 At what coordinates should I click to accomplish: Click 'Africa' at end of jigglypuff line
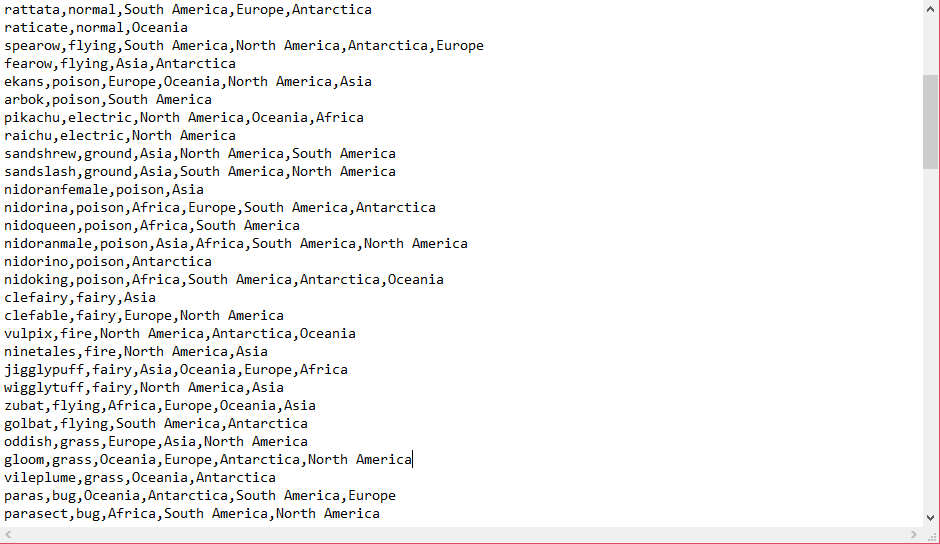324,369
